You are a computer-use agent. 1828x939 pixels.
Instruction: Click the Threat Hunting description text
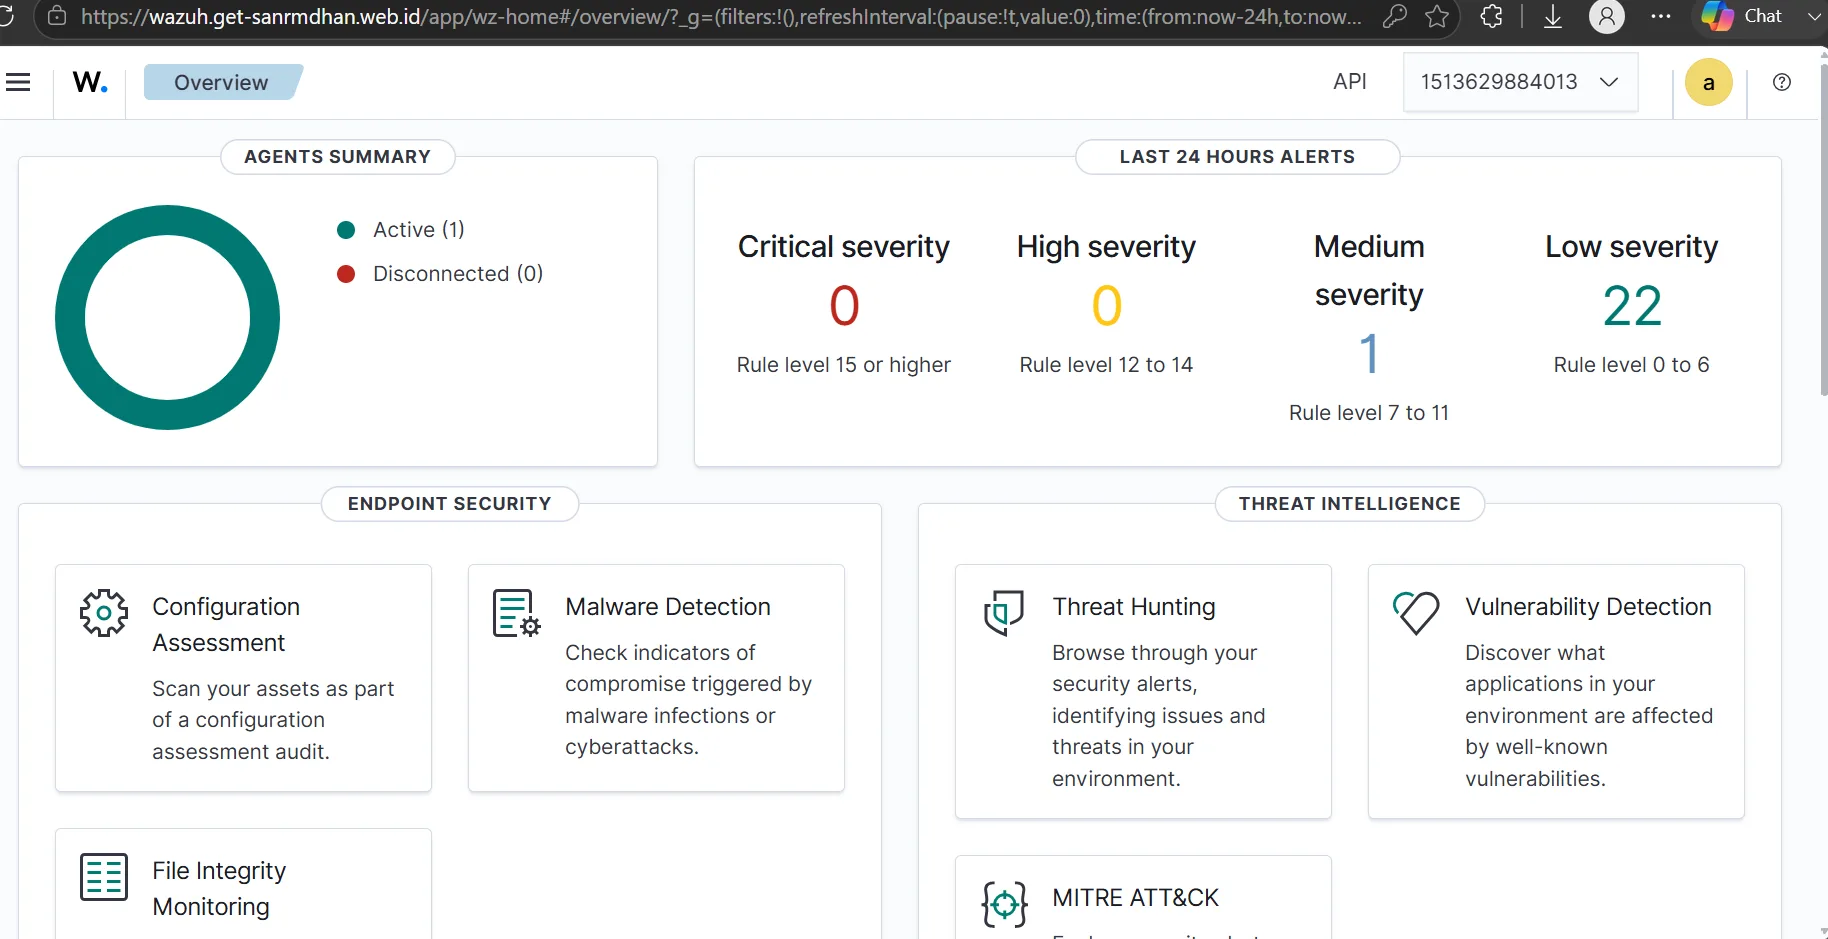[x=1158, y=716]
